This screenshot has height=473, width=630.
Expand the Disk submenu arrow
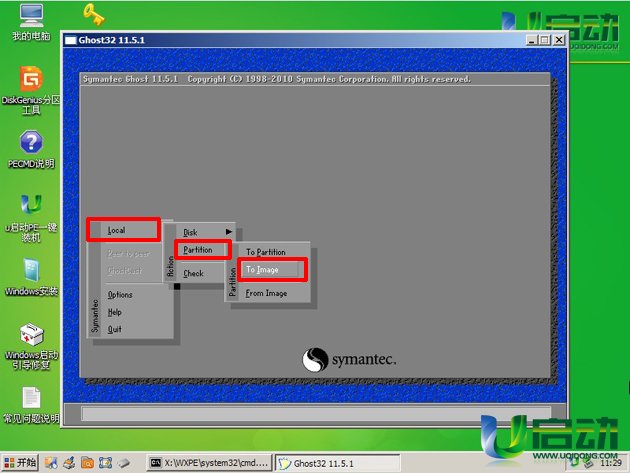coord(229,232)
